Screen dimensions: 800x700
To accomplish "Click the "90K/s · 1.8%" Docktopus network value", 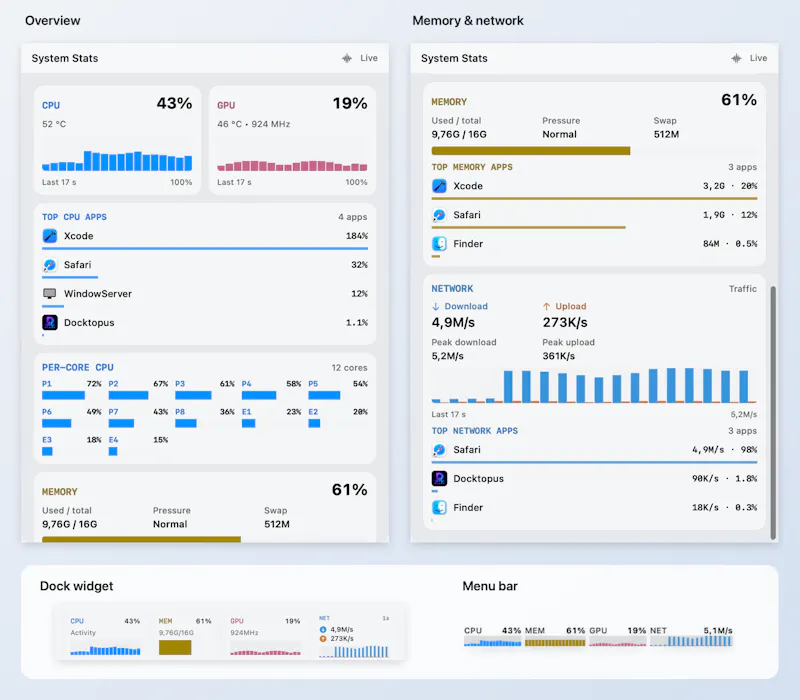I will point(724,479).
